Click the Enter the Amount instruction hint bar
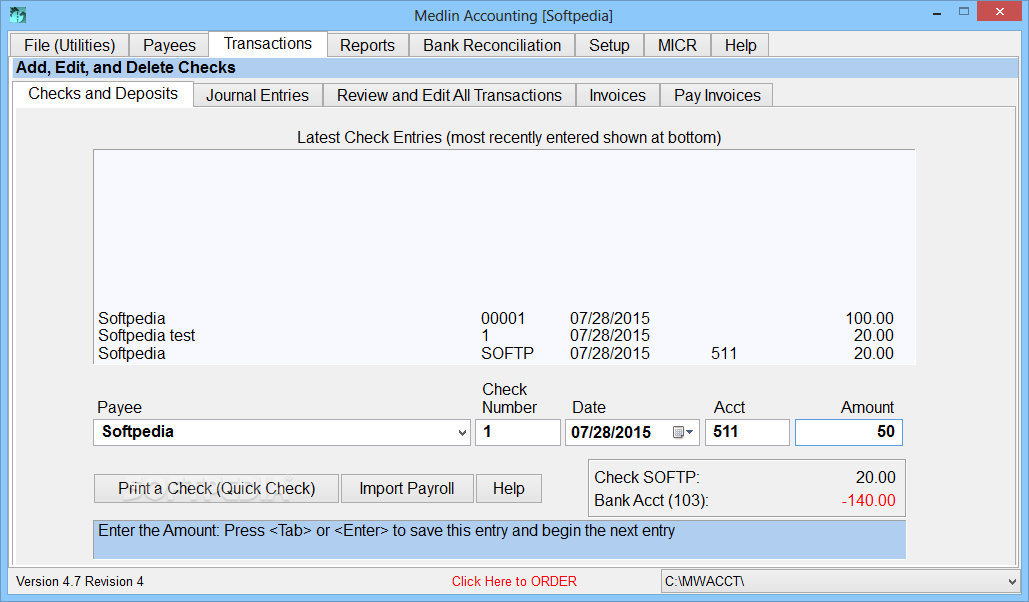The image size is (1029, 602). (x=499, y=539)
